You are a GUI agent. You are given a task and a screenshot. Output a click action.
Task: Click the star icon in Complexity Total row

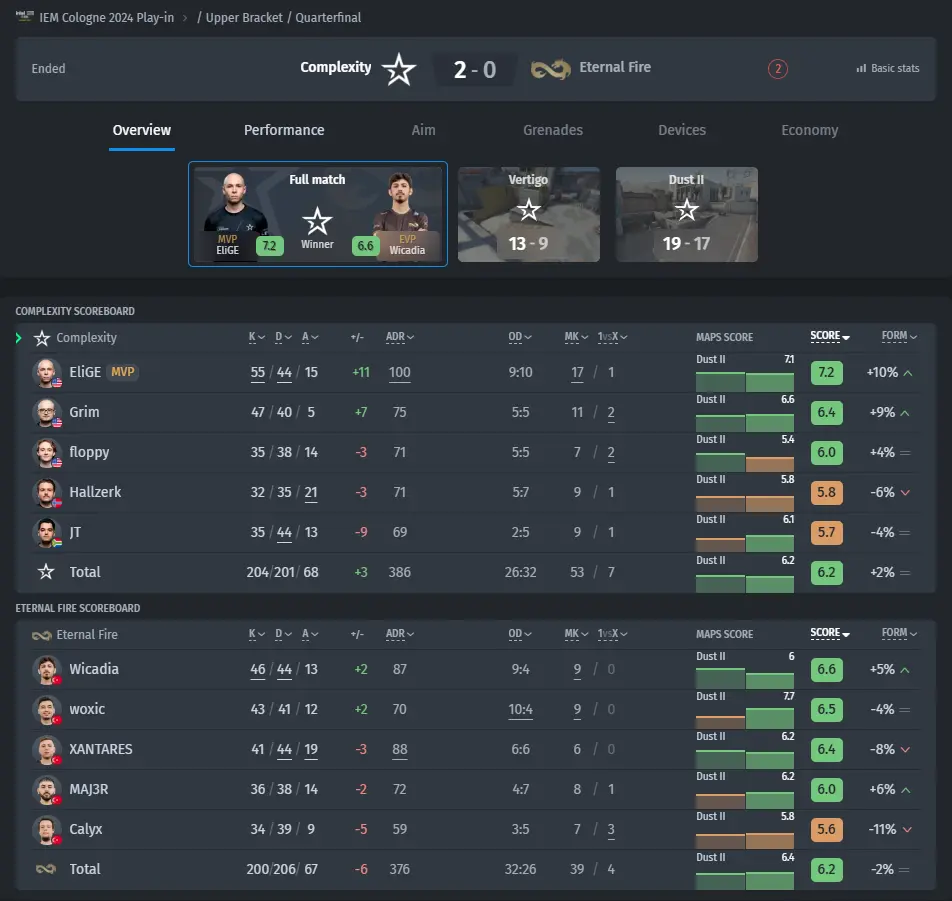click(46, 571)
